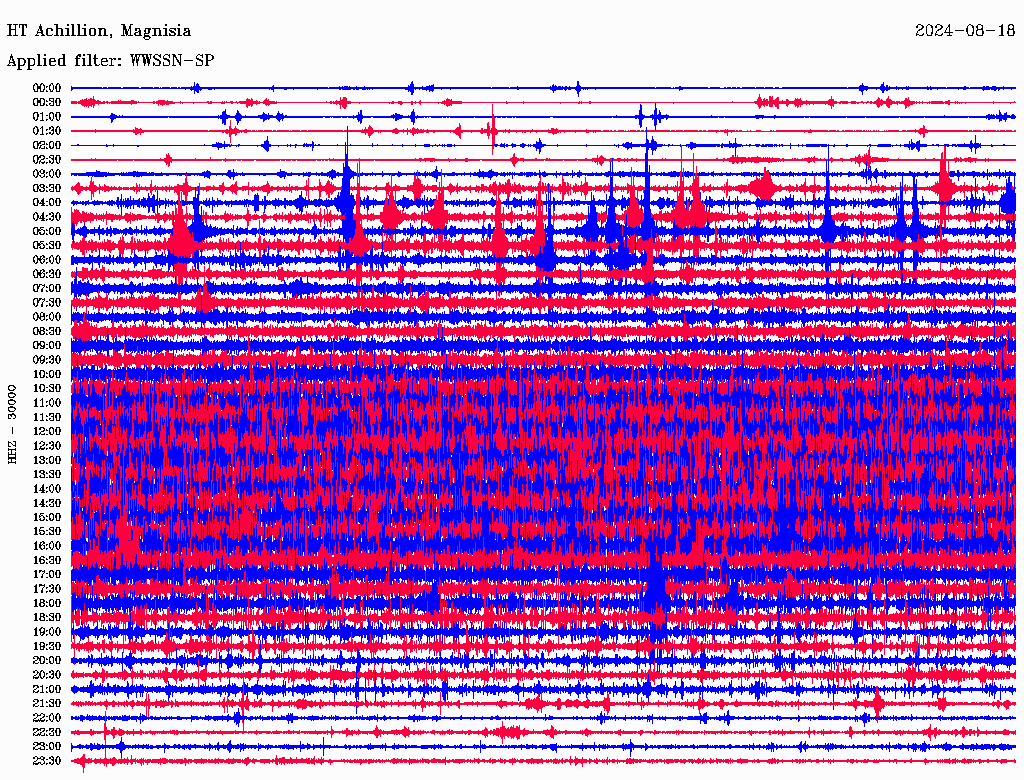Click the station title 'HT Achillion, Magnisia'
The width and height of the screenshot is (1024, 780).
coord(99,31)
